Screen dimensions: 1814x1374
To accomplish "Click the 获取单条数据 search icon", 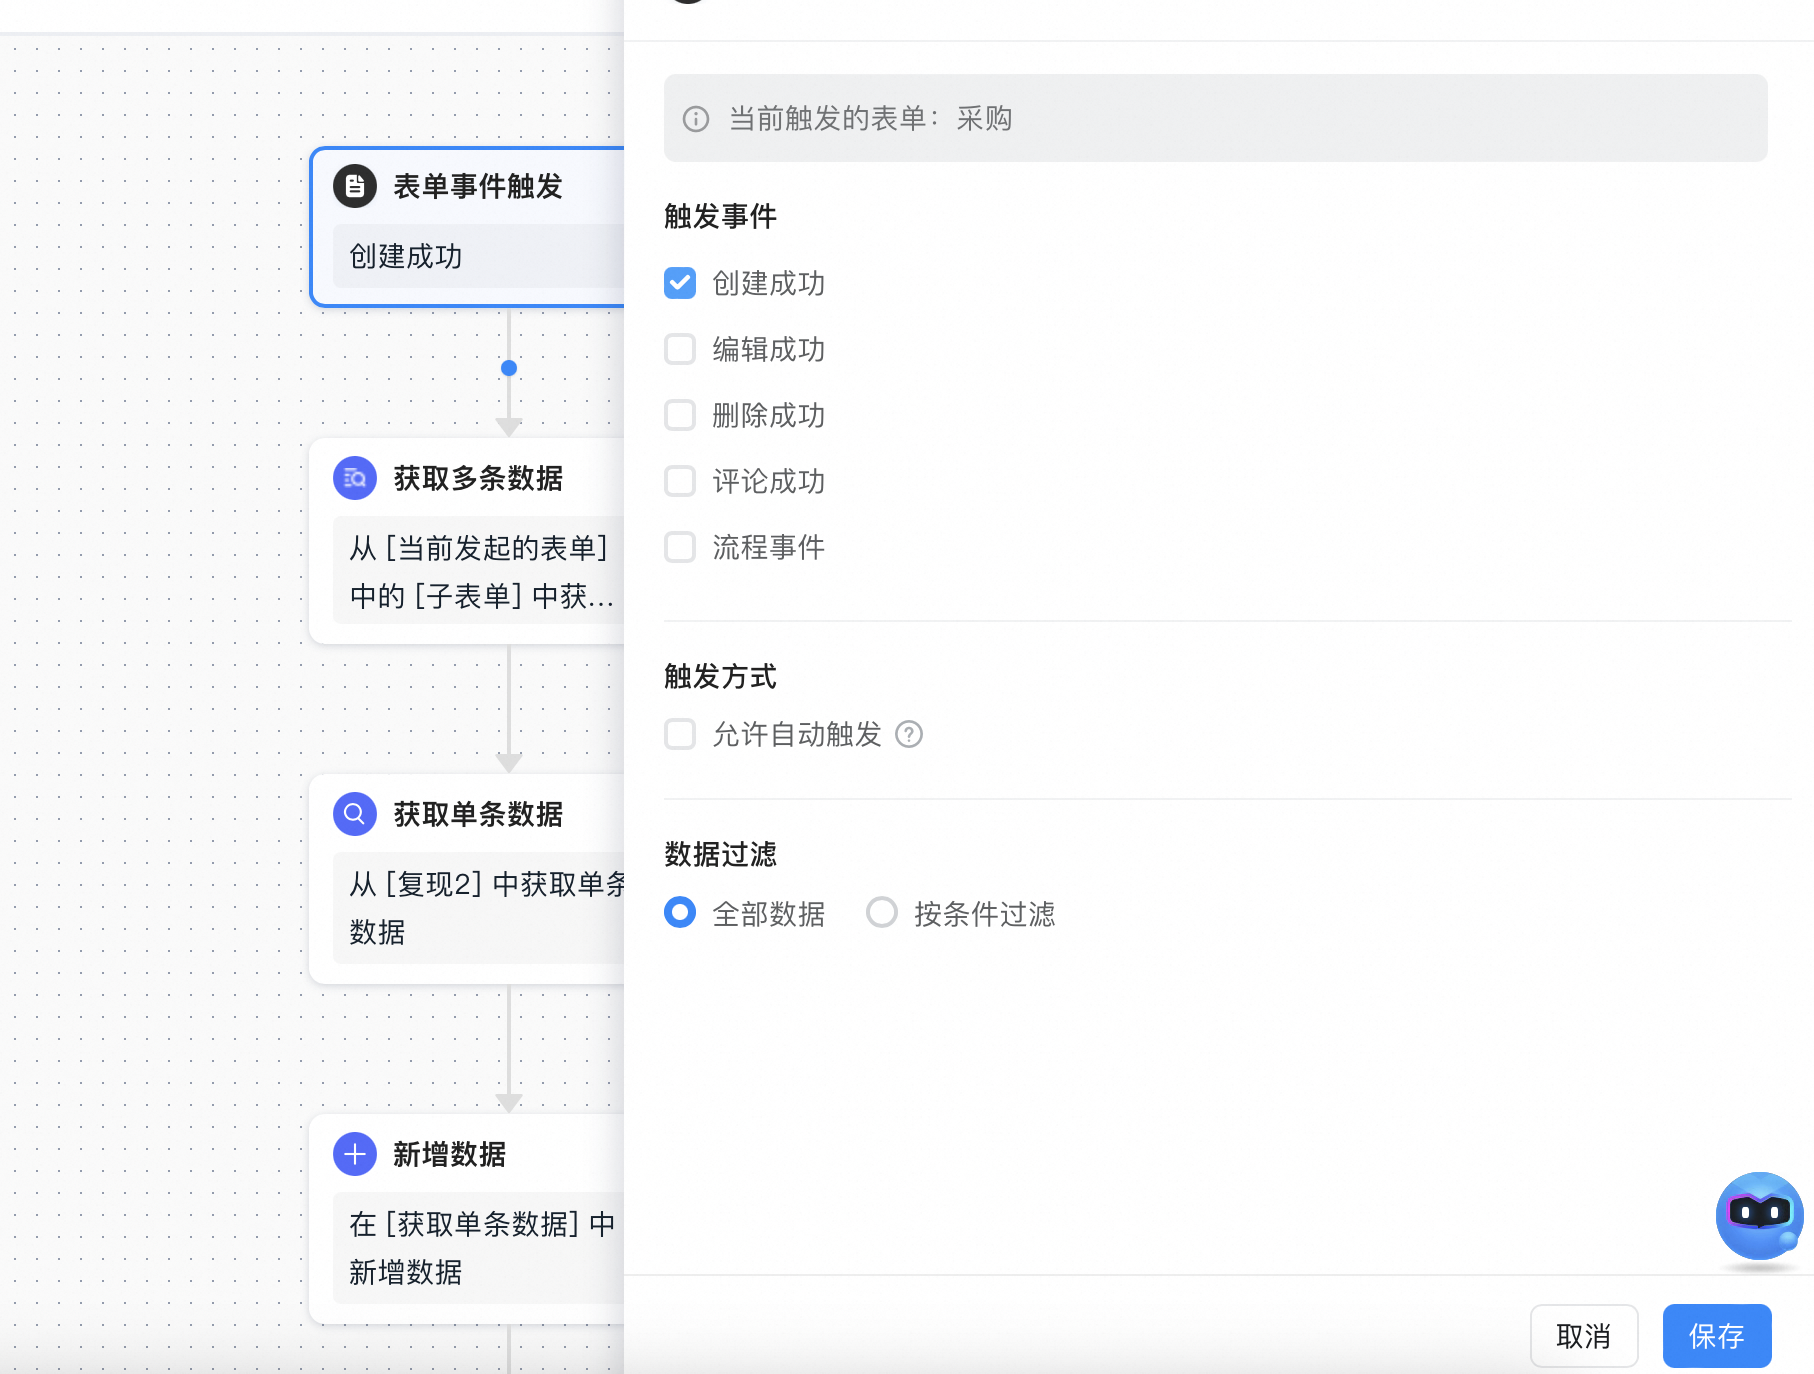I will click(355, 814).
